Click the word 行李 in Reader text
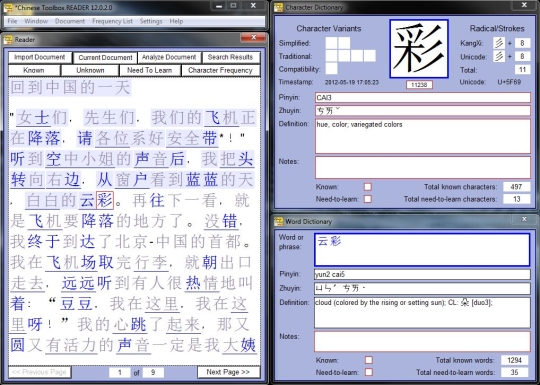540x385 pixels. (151, 262)
